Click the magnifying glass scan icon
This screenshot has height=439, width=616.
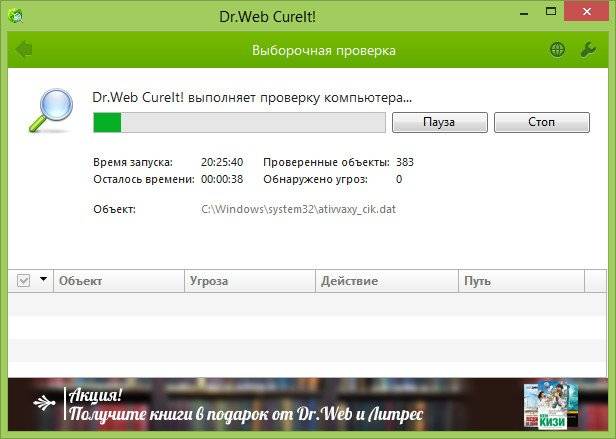point(51,110)
